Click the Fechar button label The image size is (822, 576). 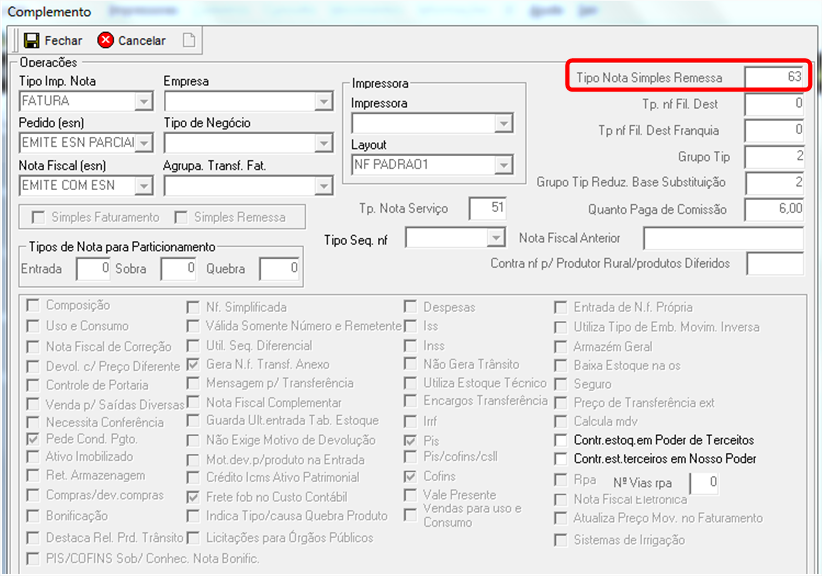(63, 40)
